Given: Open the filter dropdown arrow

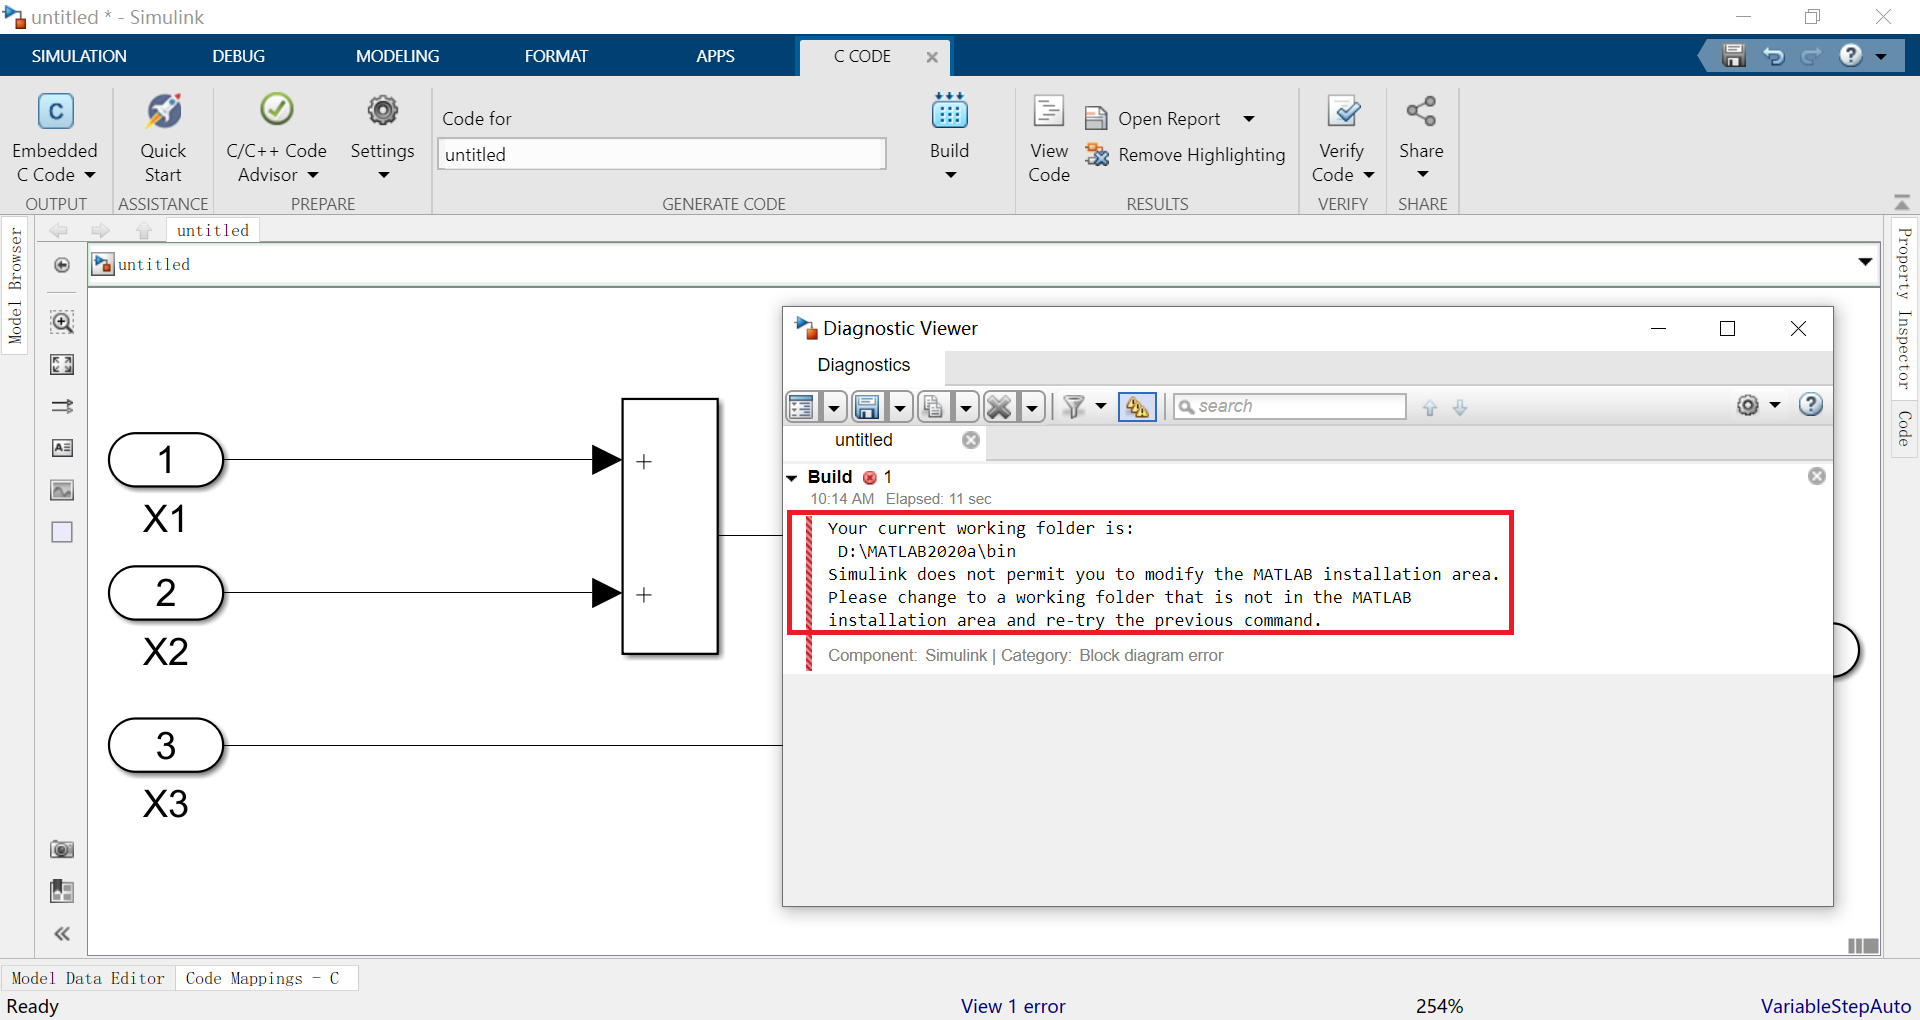Looking at the screenshot, I should tap(1101, 406).
